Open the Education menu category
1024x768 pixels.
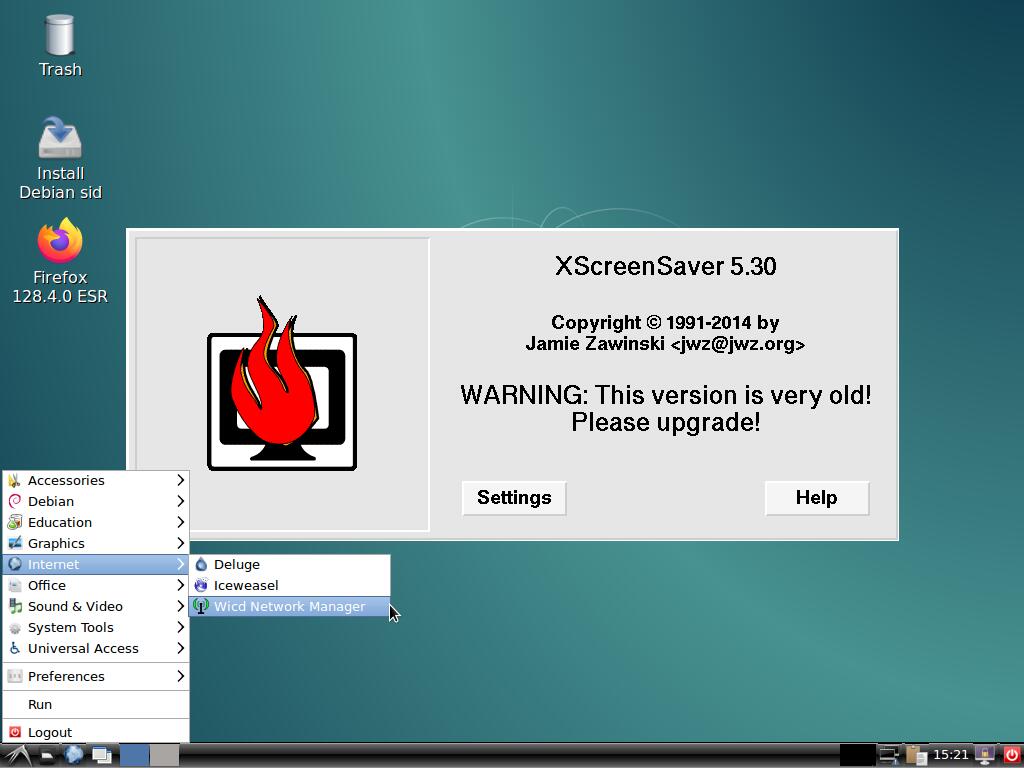(96, 522)
